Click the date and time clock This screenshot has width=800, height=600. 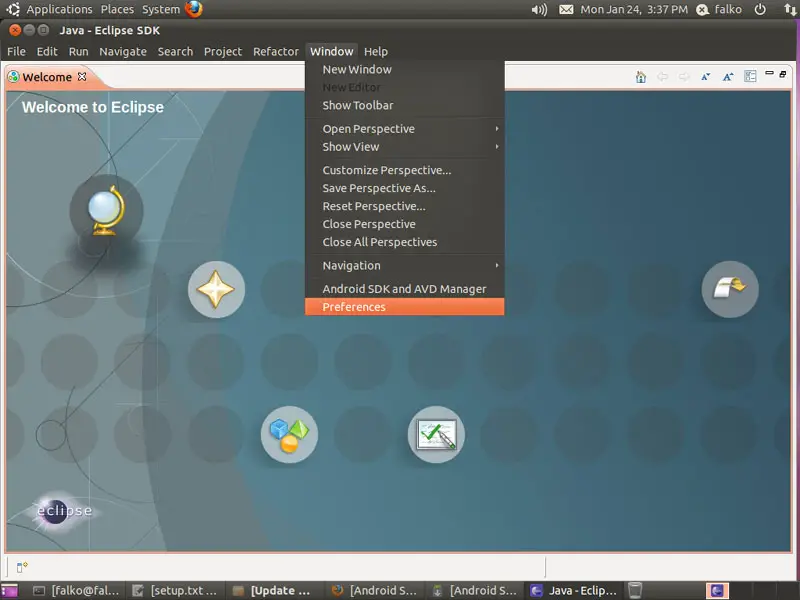pyautogui.click(x=634, y=10)
